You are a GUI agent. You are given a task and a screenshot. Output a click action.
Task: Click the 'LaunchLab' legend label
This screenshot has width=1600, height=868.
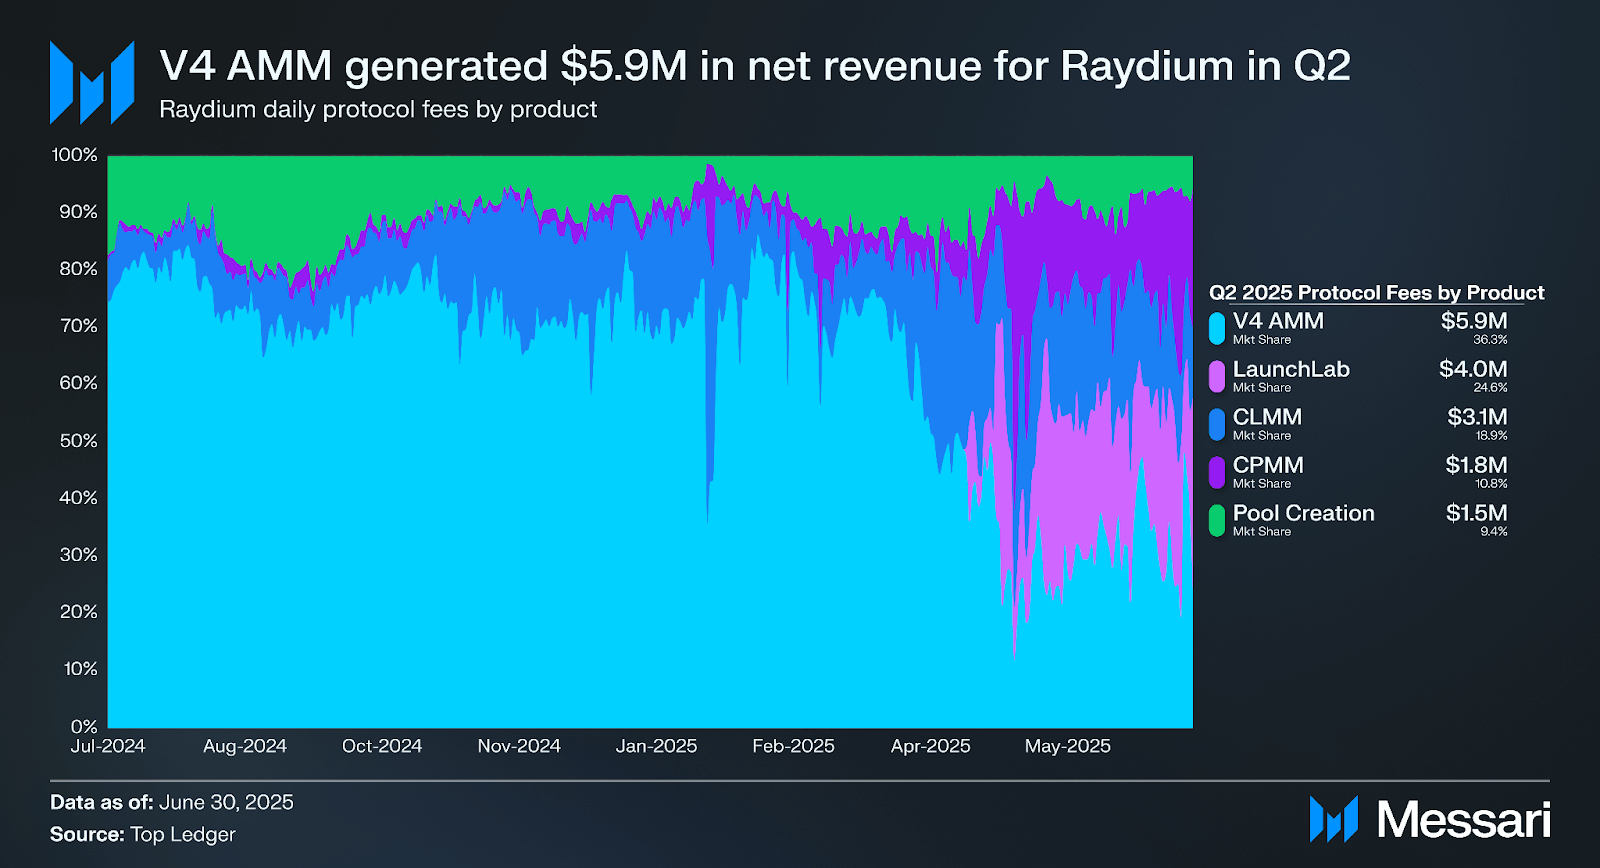(1291, 369)
